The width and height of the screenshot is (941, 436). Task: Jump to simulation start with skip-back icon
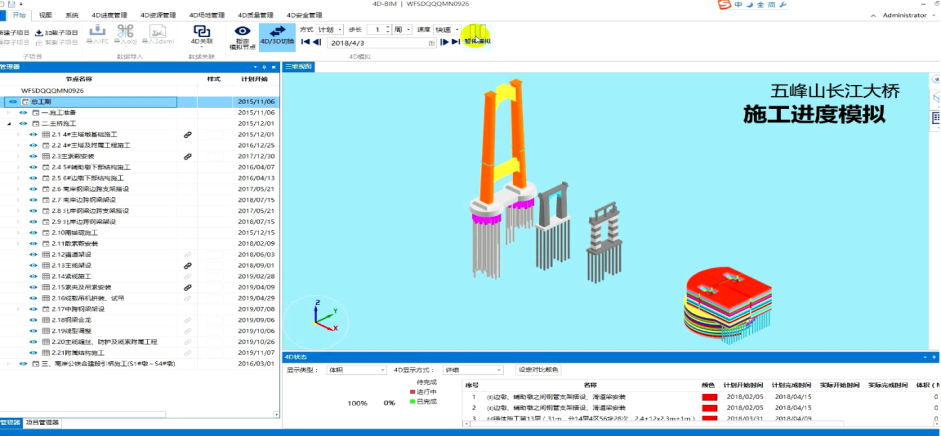coord(305,42)
